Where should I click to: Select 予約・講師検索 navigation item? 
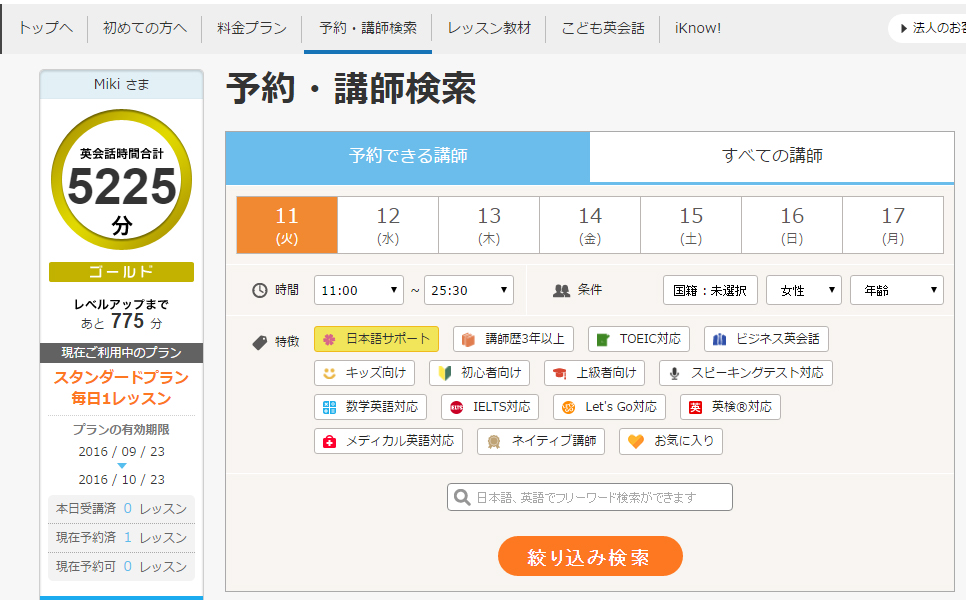coord(368,28)
